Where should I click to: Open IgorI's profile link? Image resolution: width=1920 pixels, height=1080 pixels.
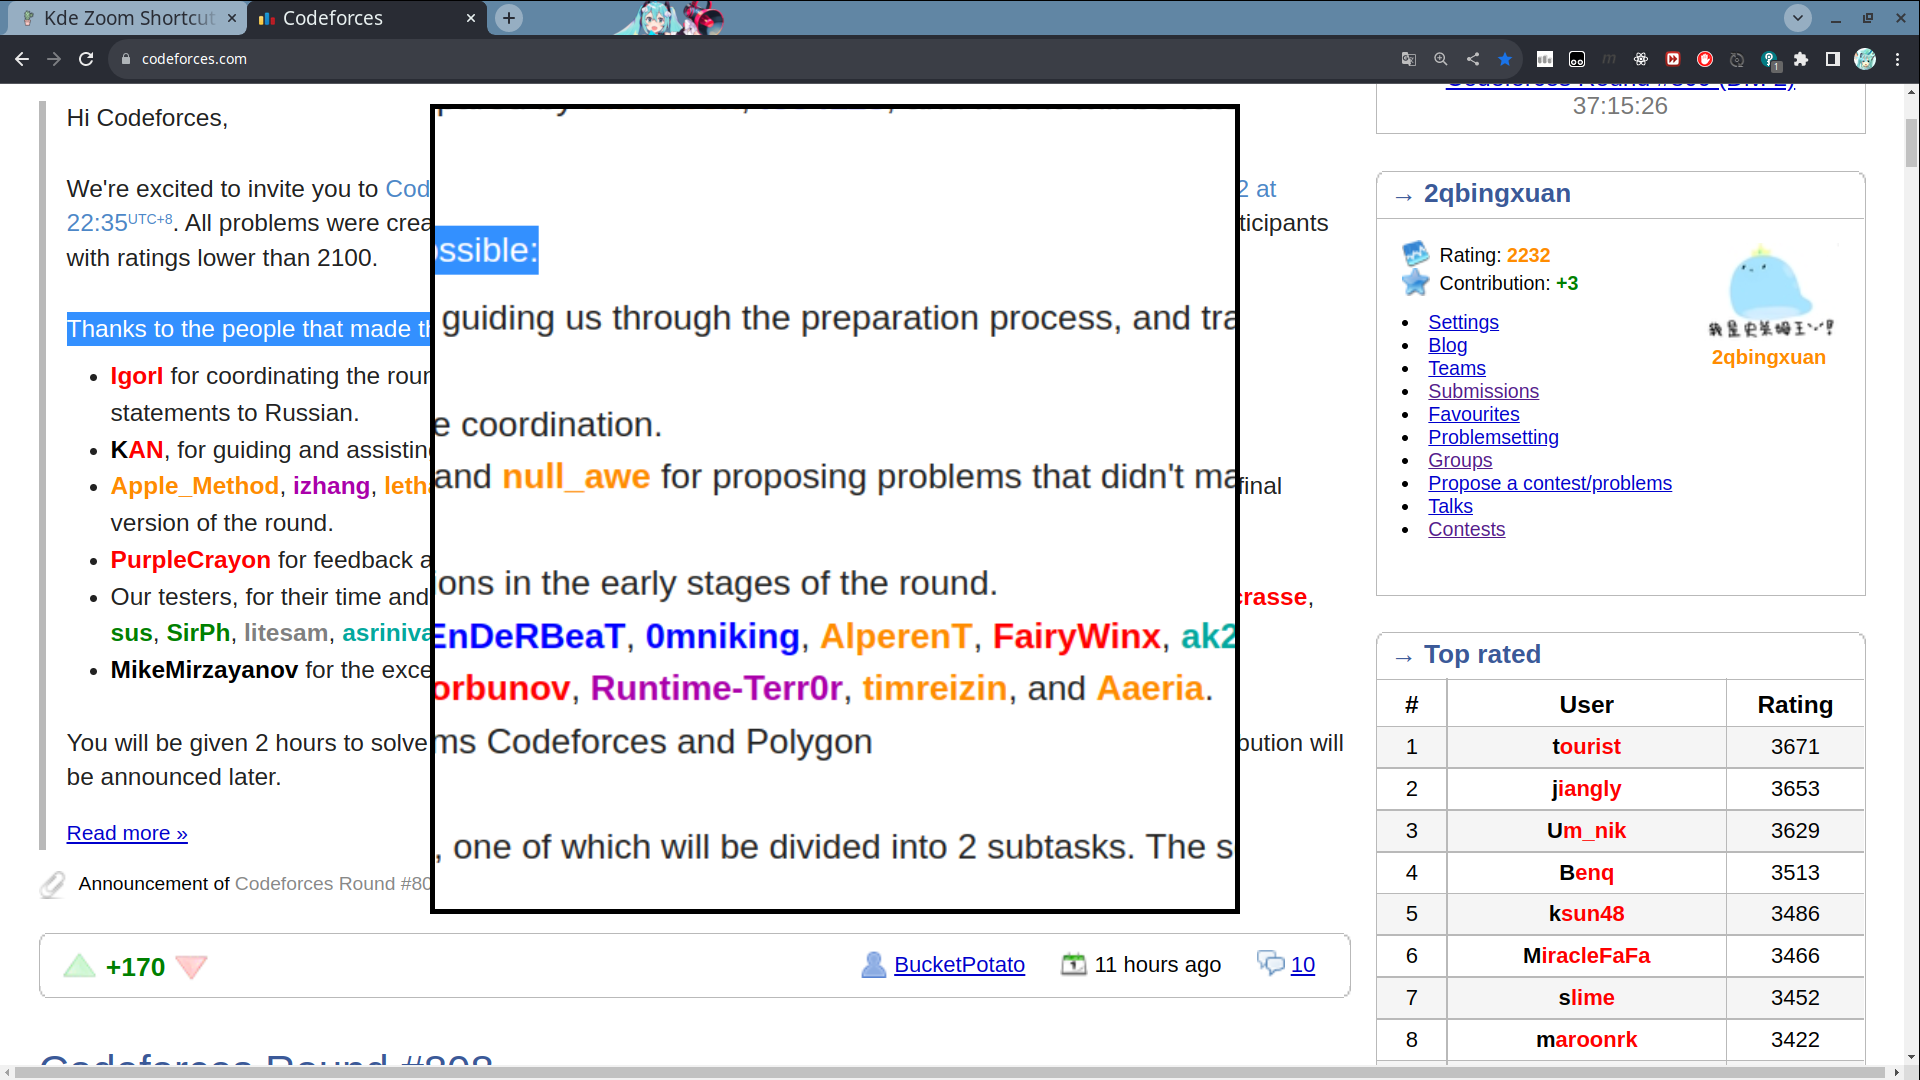136,376
